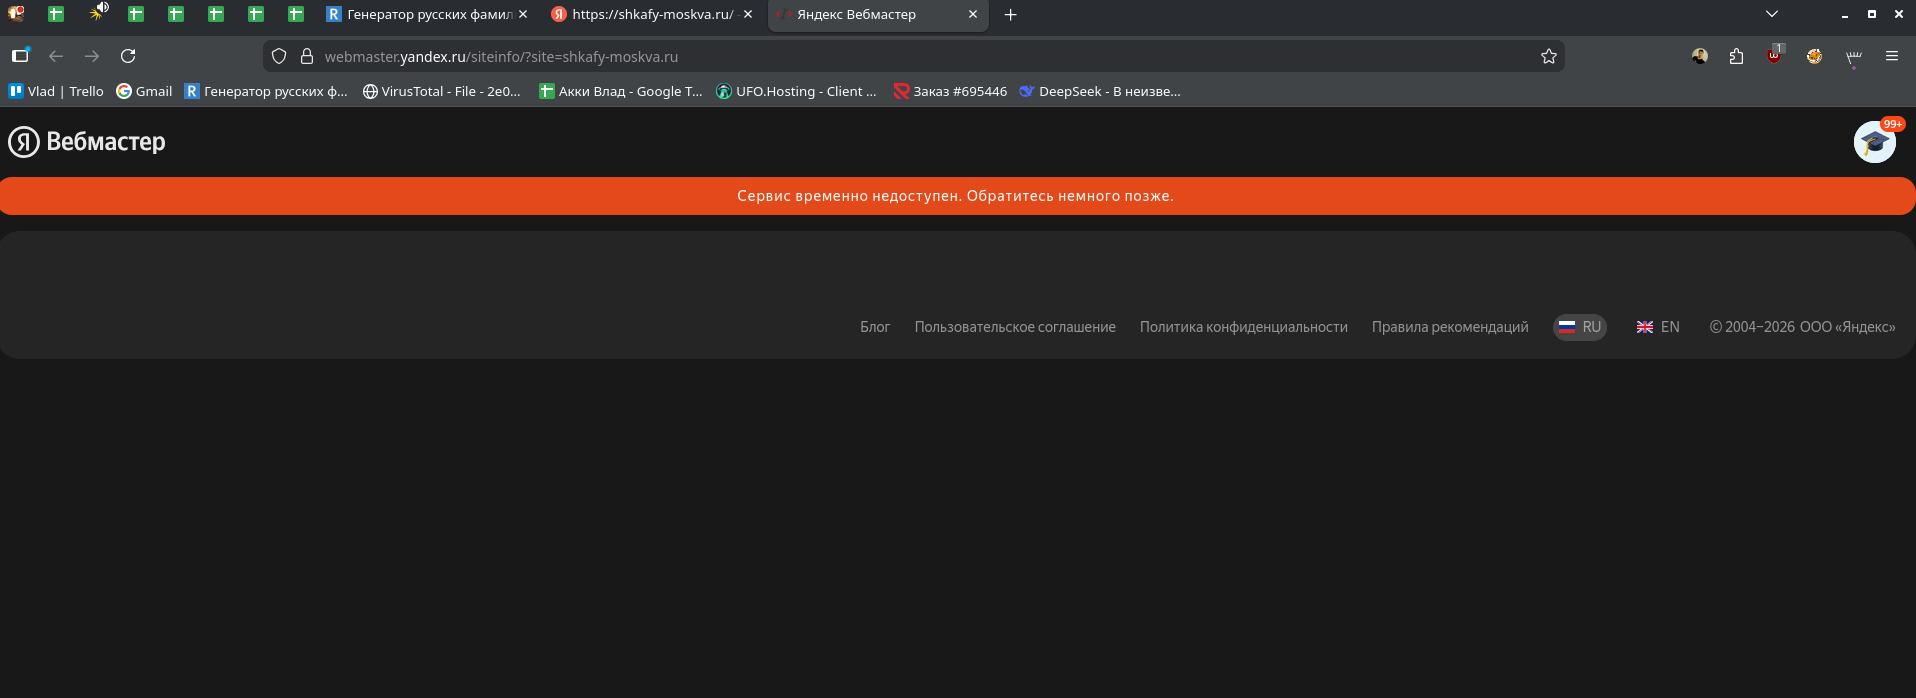
Task: Open the tiger-face extension icon
Action: (x=1814, y=56)
